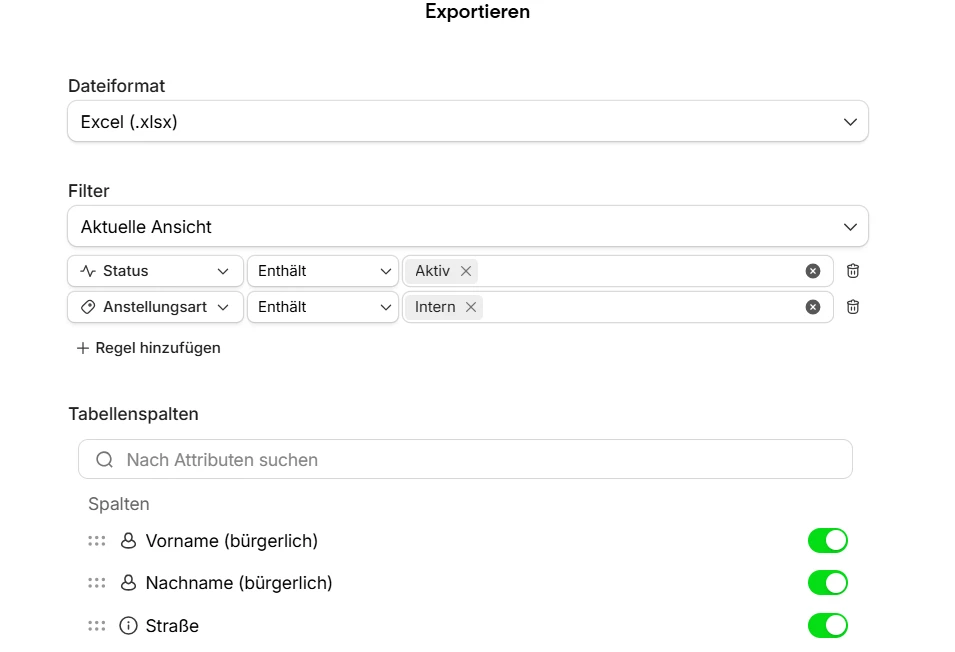
Task: Open the Dateiformat dropdown
Action: [x=467, y=122]
